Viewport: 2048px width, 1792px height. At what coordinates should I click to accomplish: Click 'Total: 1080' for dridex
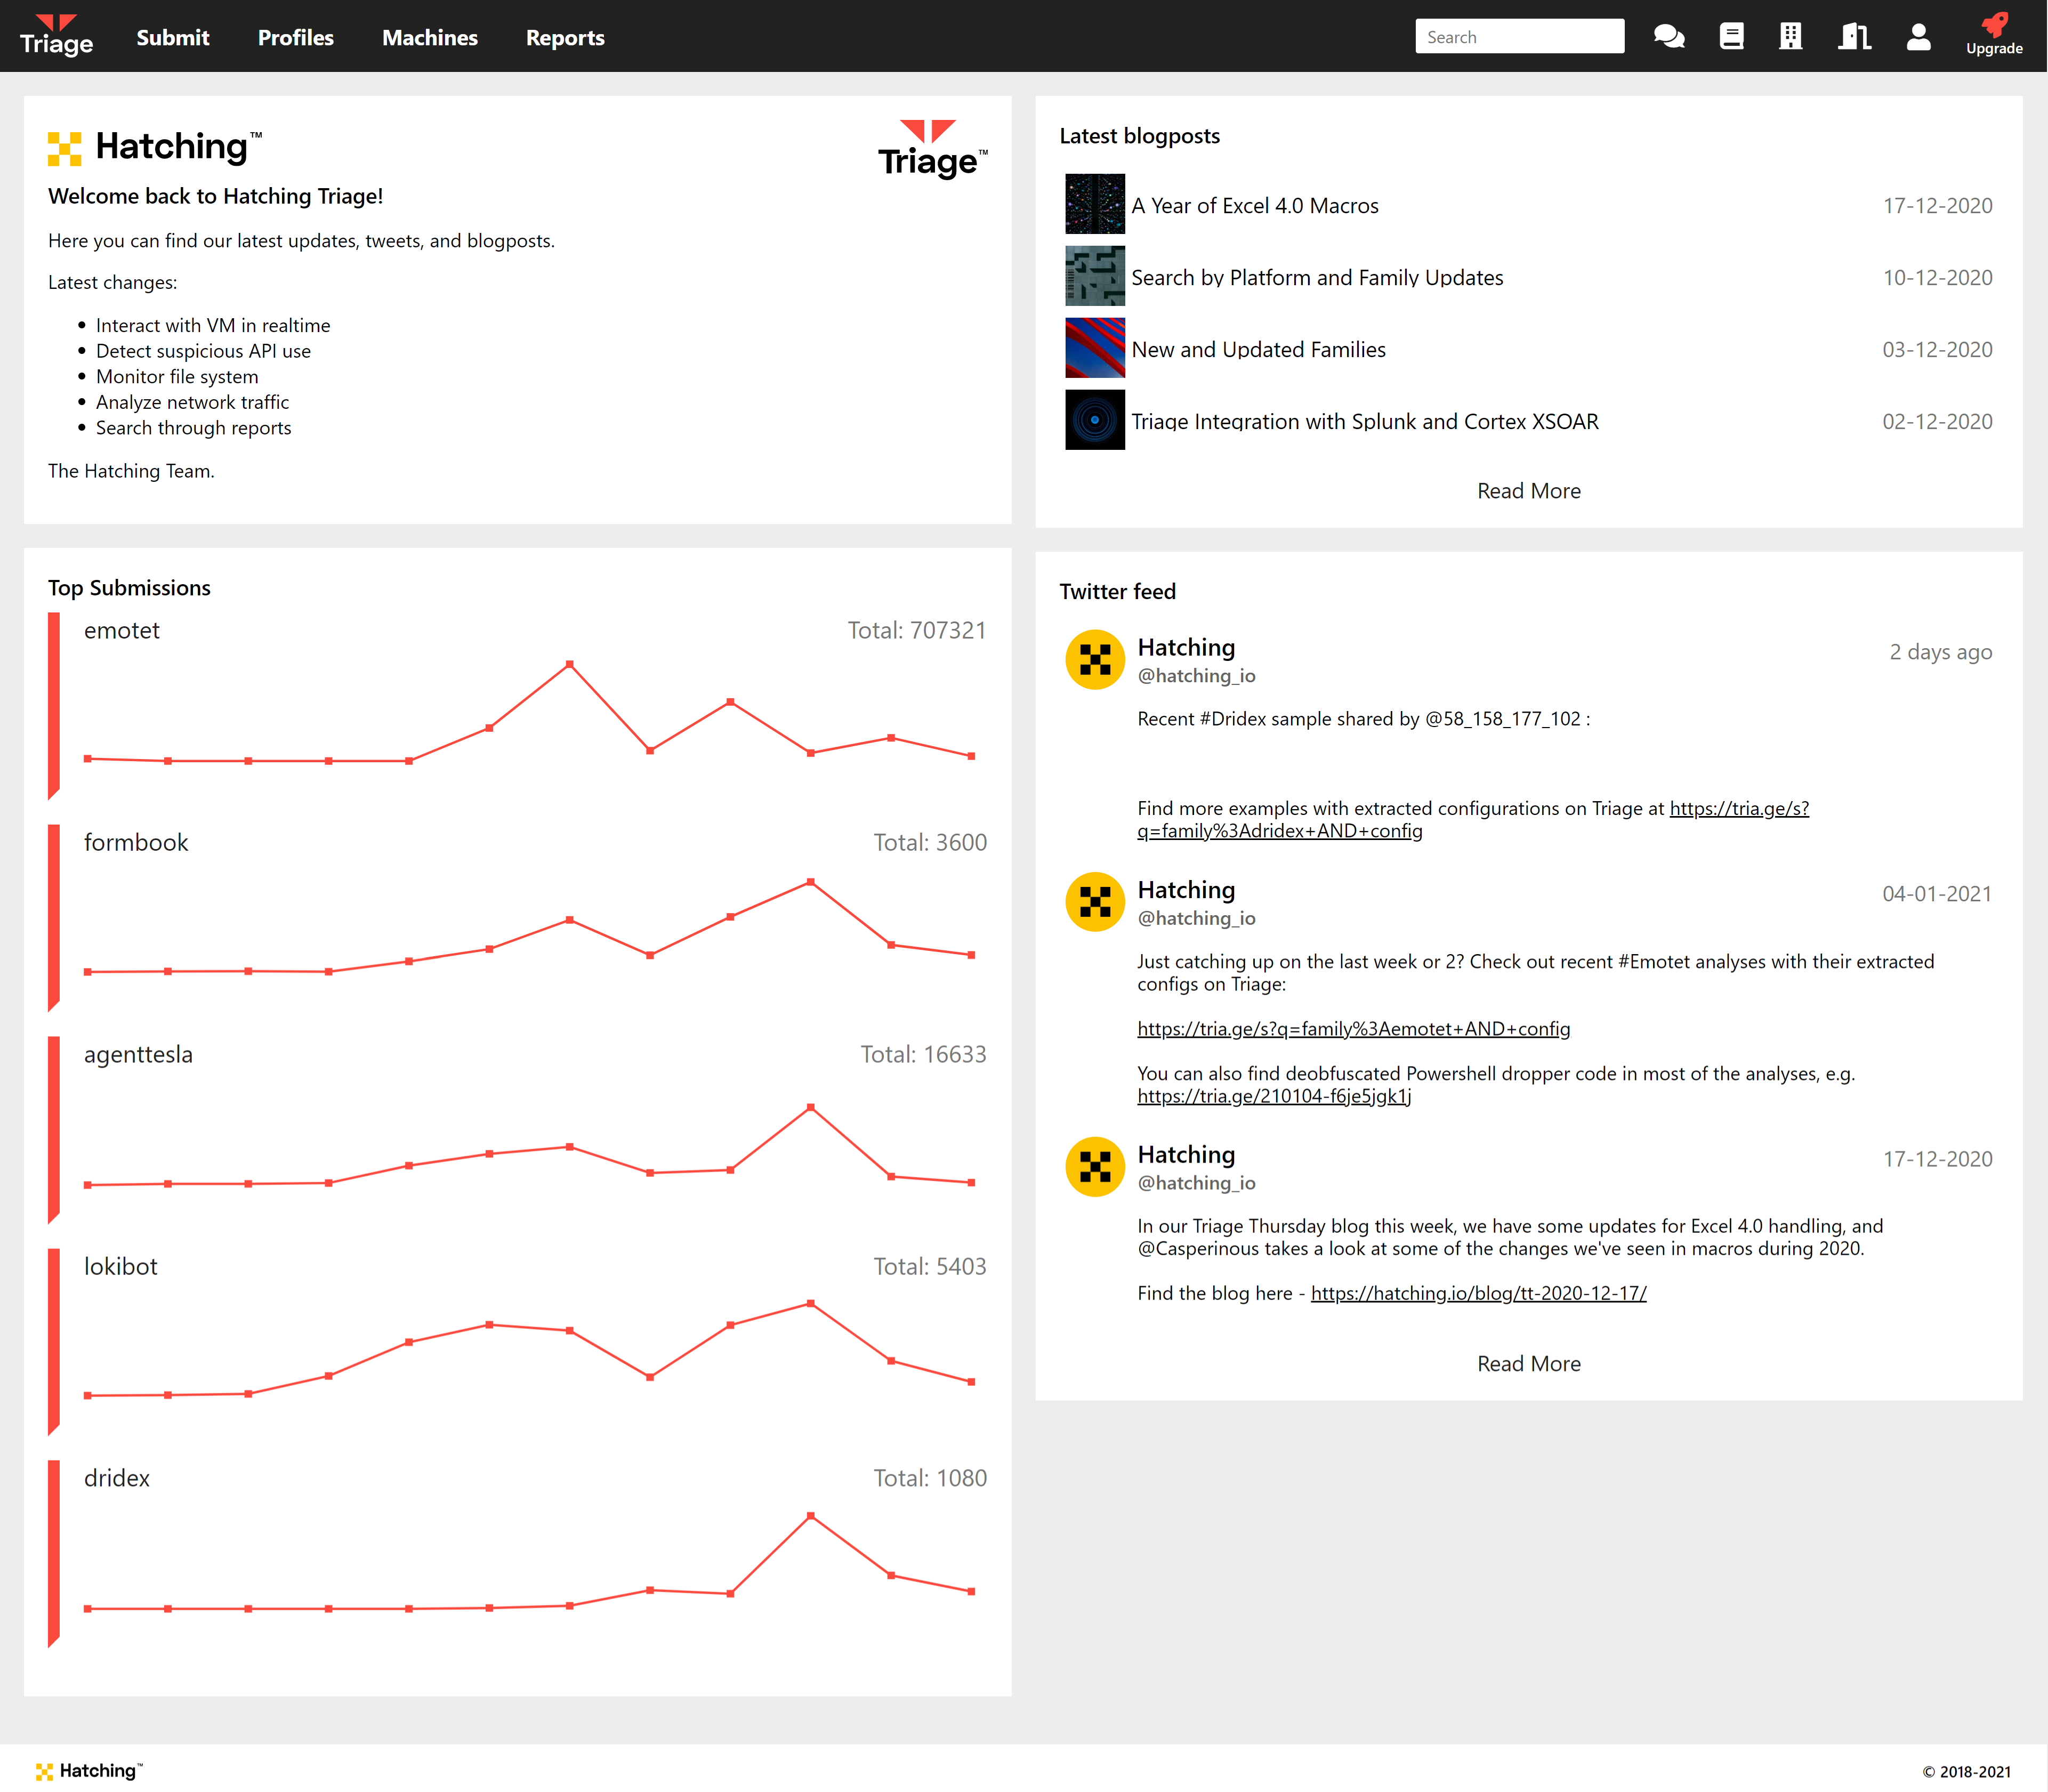pyautogui.click(x=930, y=1479)
